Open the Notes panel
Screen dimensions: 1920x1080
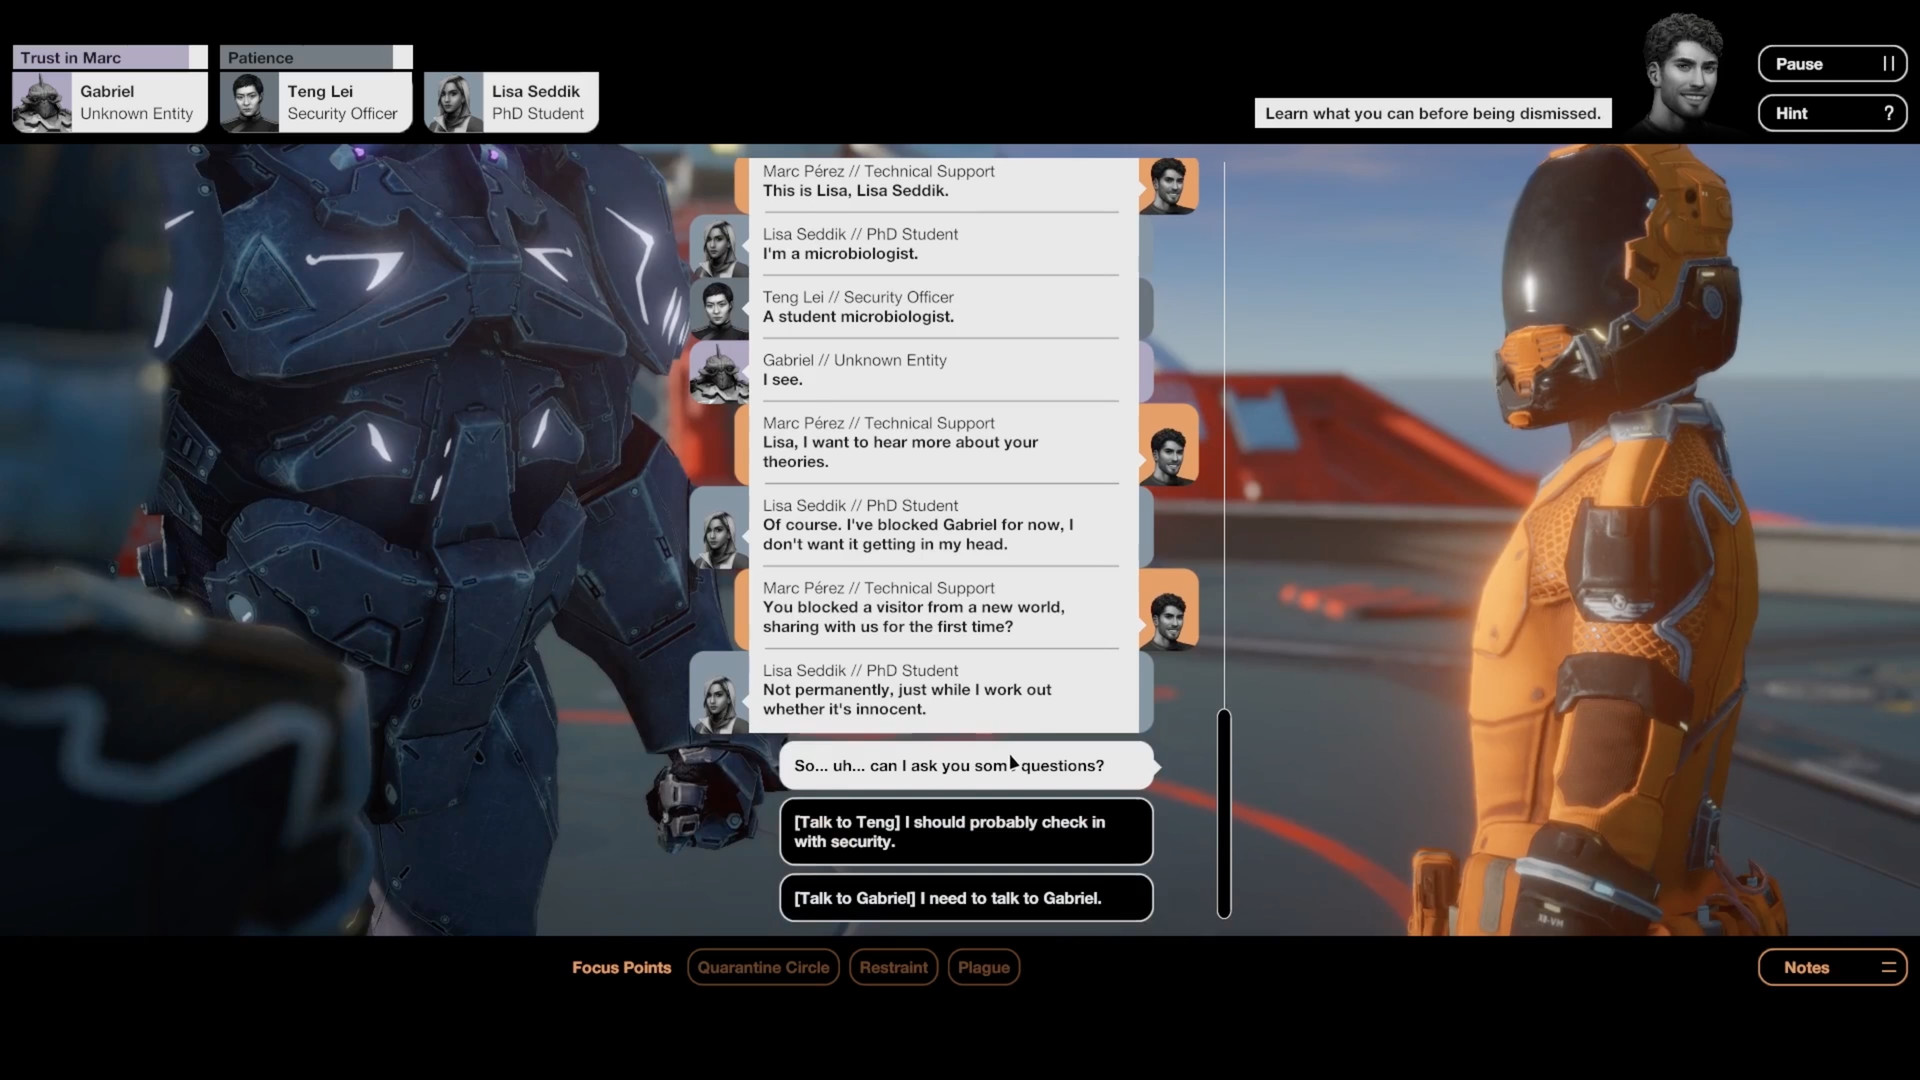[x=1831, y=967]
